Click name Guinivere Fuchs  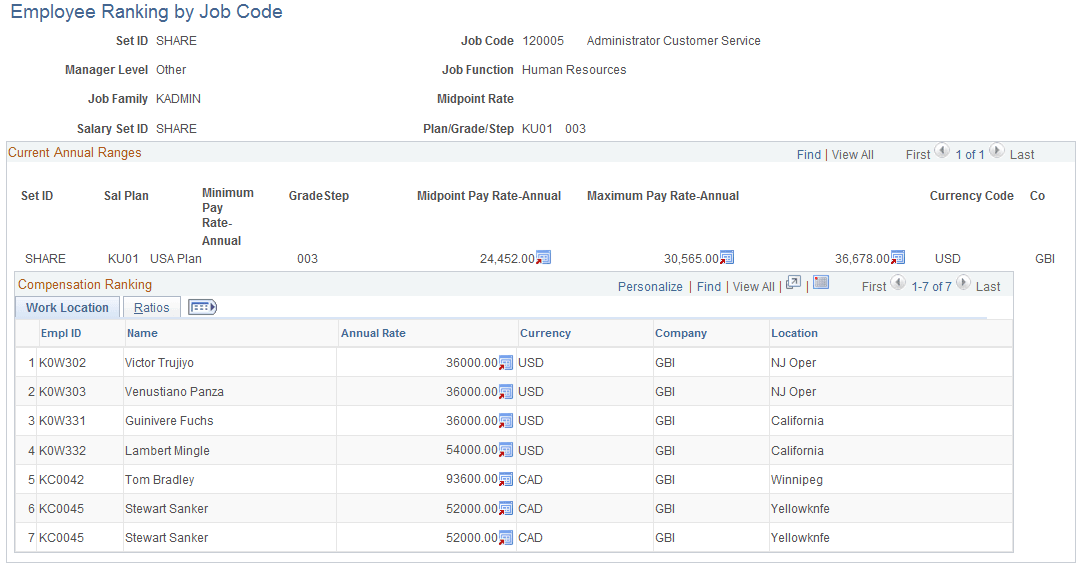[169, 421]
